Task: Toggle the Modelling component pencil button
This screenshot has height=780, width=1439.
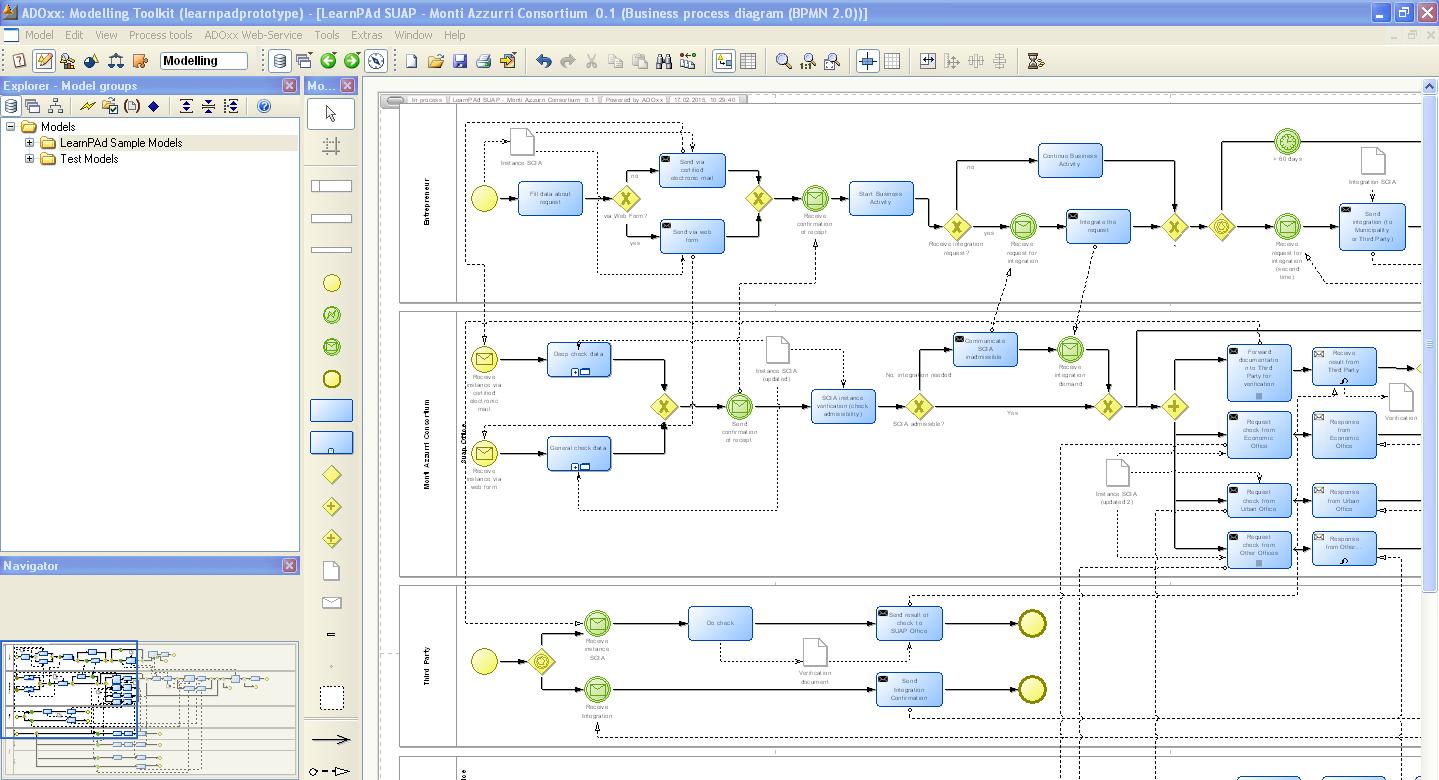Action: coord(44,61)
